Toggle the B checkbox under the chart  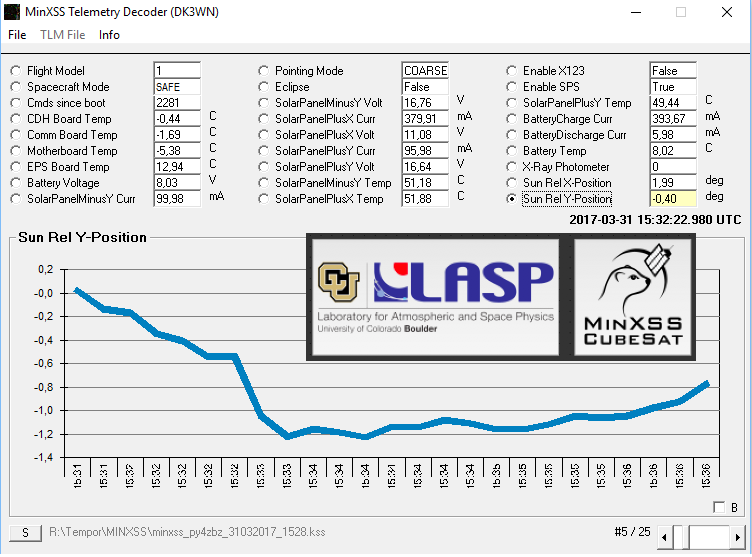pos(719,507)
